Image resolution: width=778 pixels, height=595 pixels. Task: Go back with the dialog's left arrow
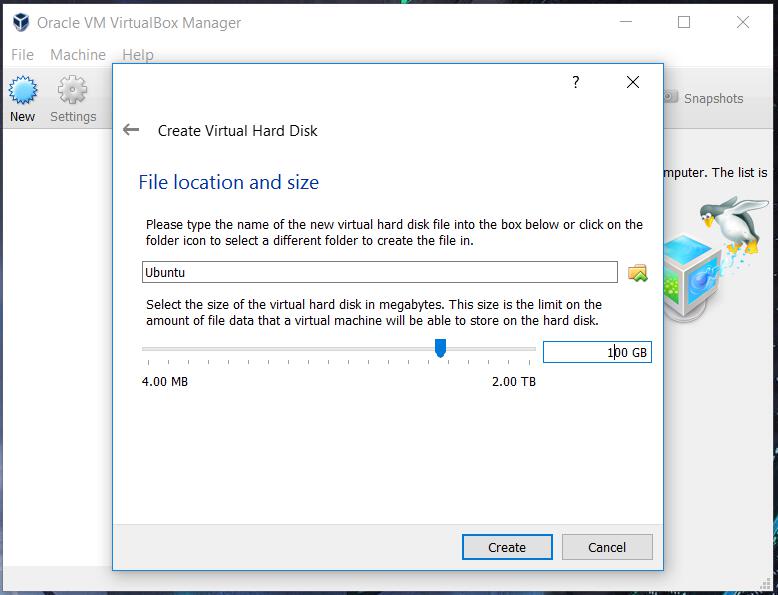click(131, 130)
